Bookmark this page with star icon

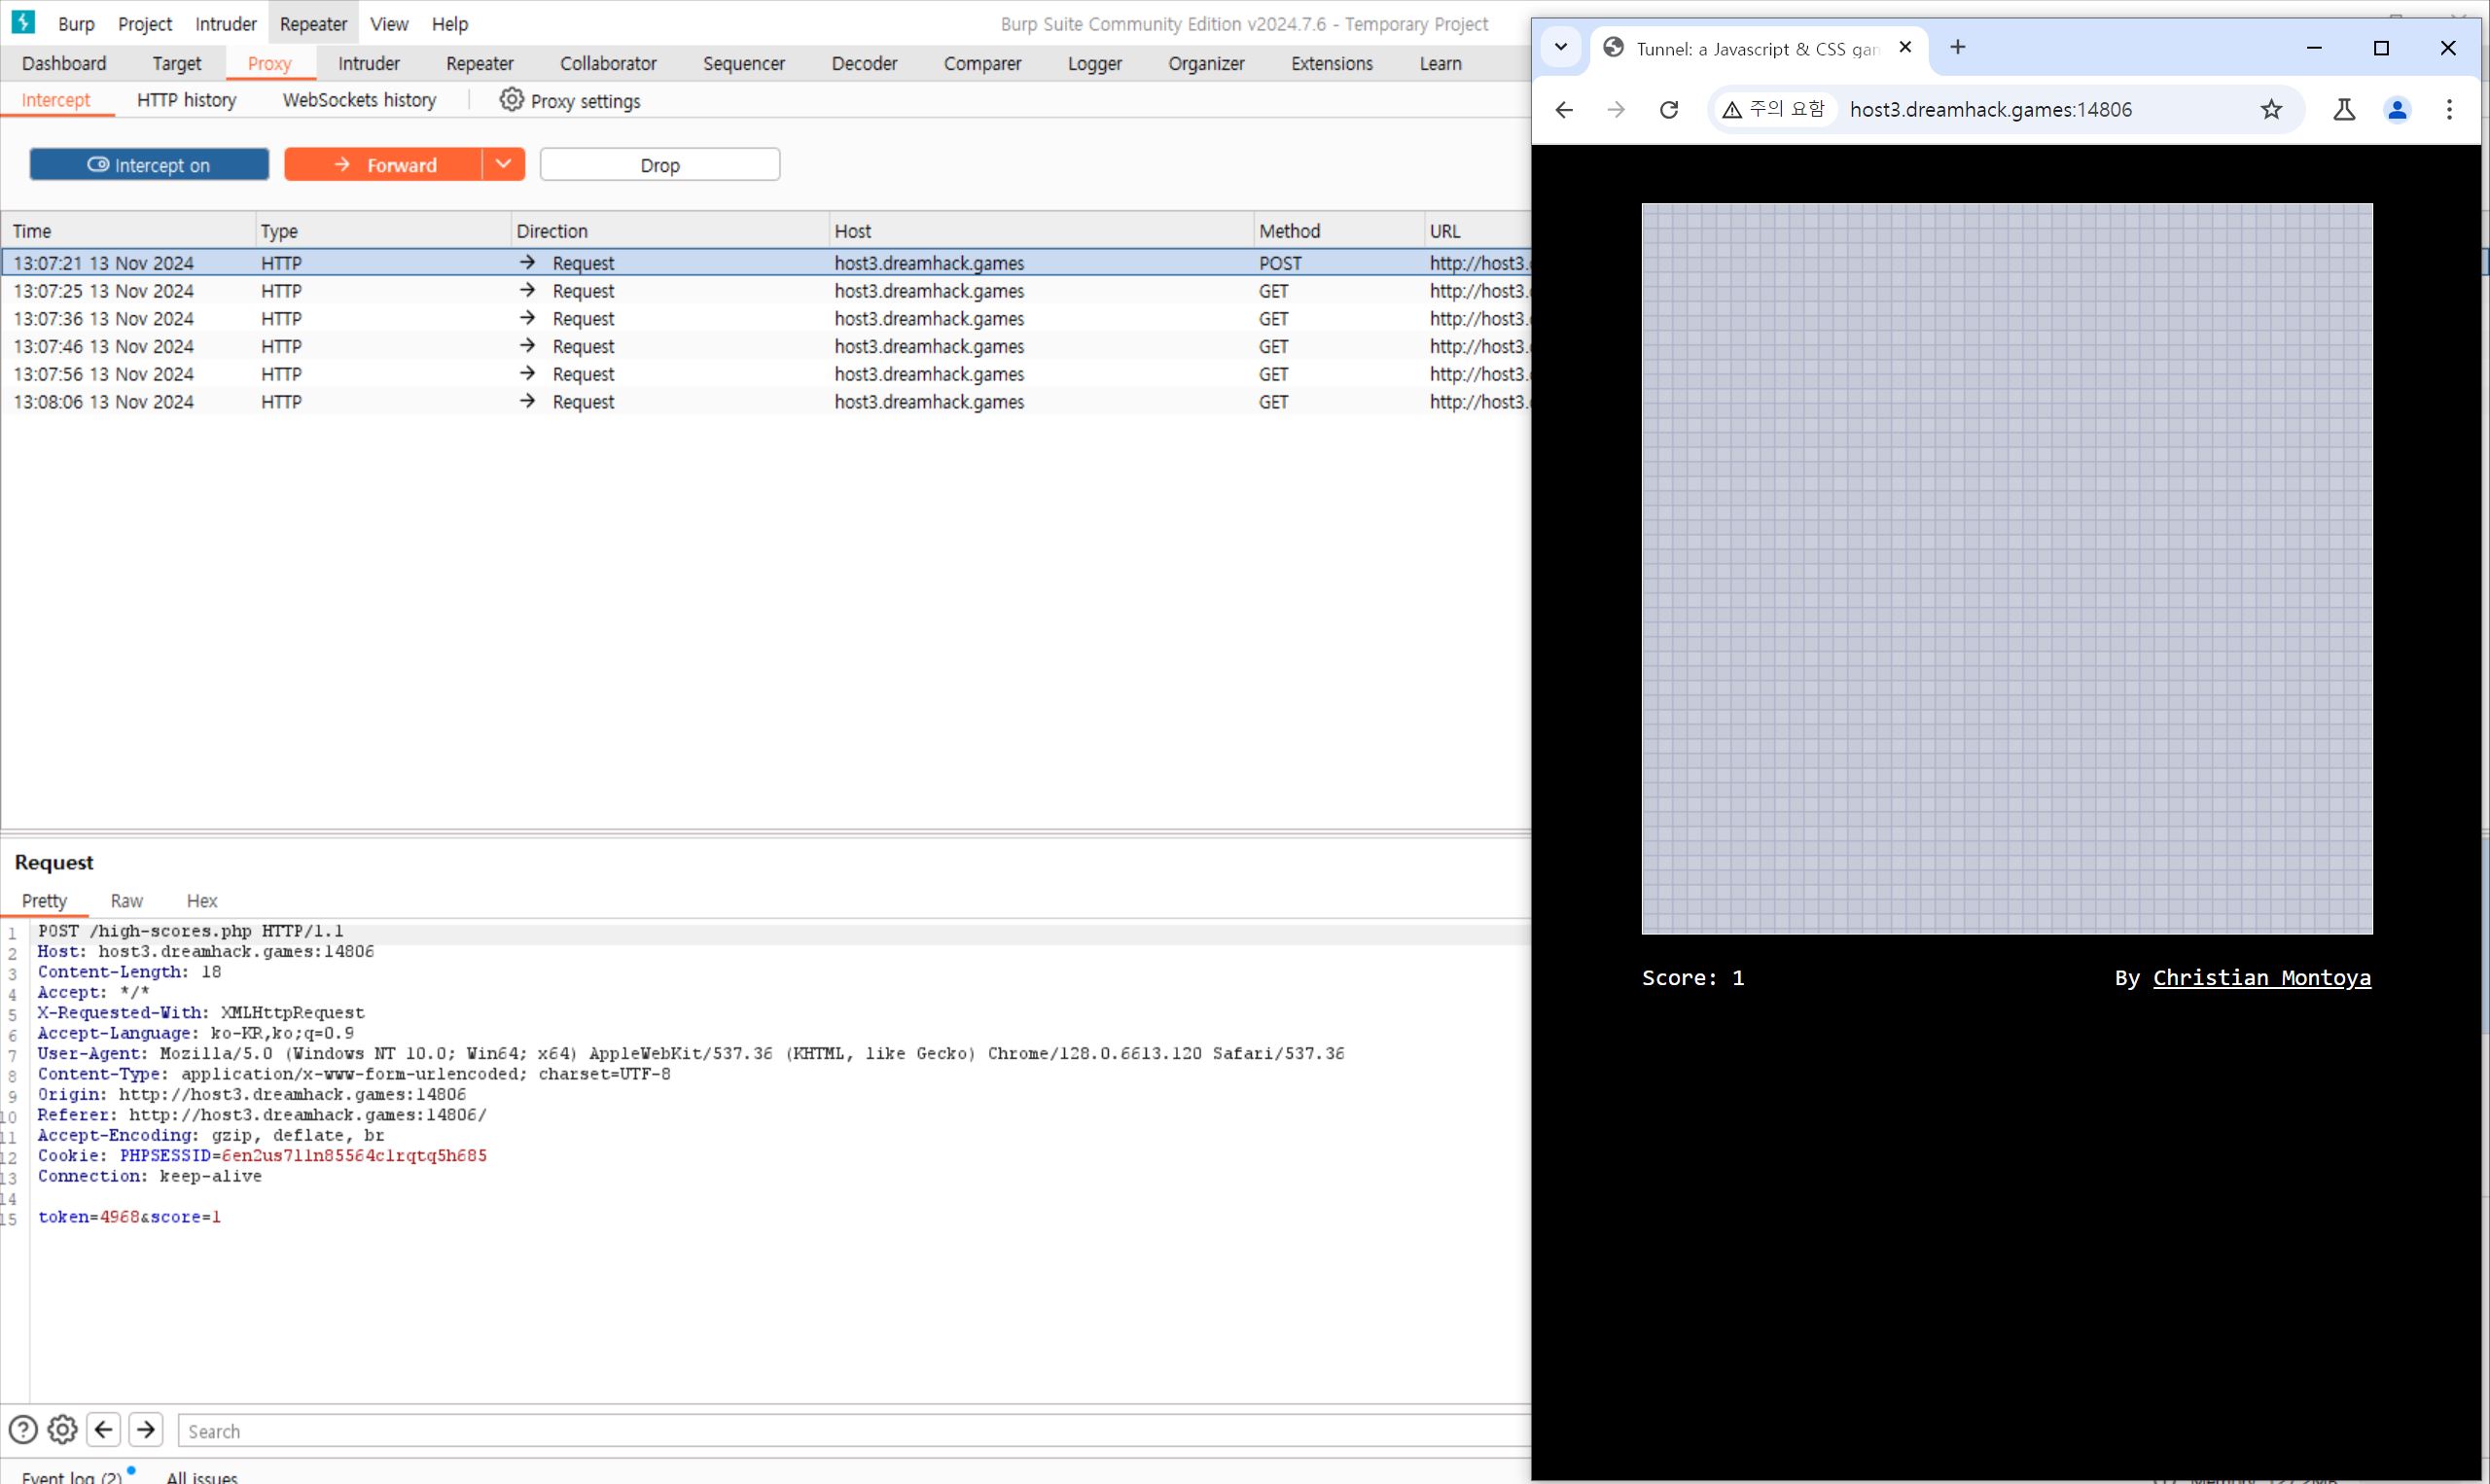click(x=2271, y=110)
